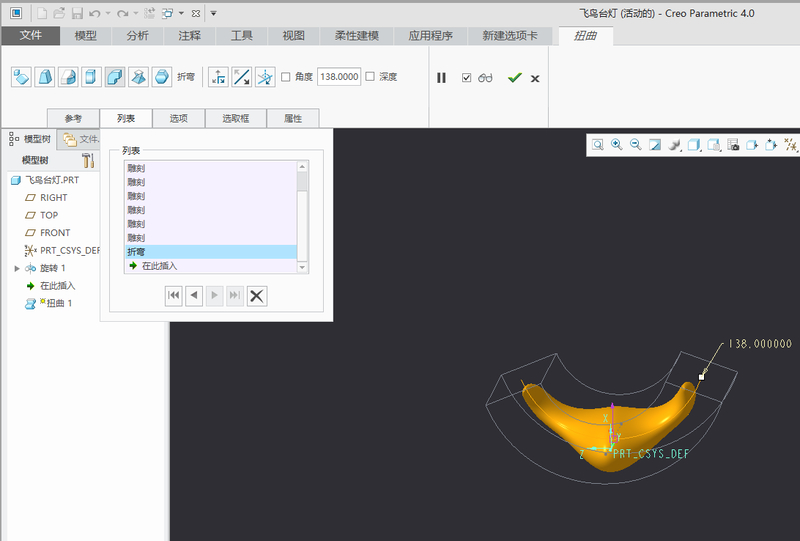Click the Close window icon in quick toolbar
Image resolution: width=800 pixels, height=541 pixels.
[x=196, y=14]
